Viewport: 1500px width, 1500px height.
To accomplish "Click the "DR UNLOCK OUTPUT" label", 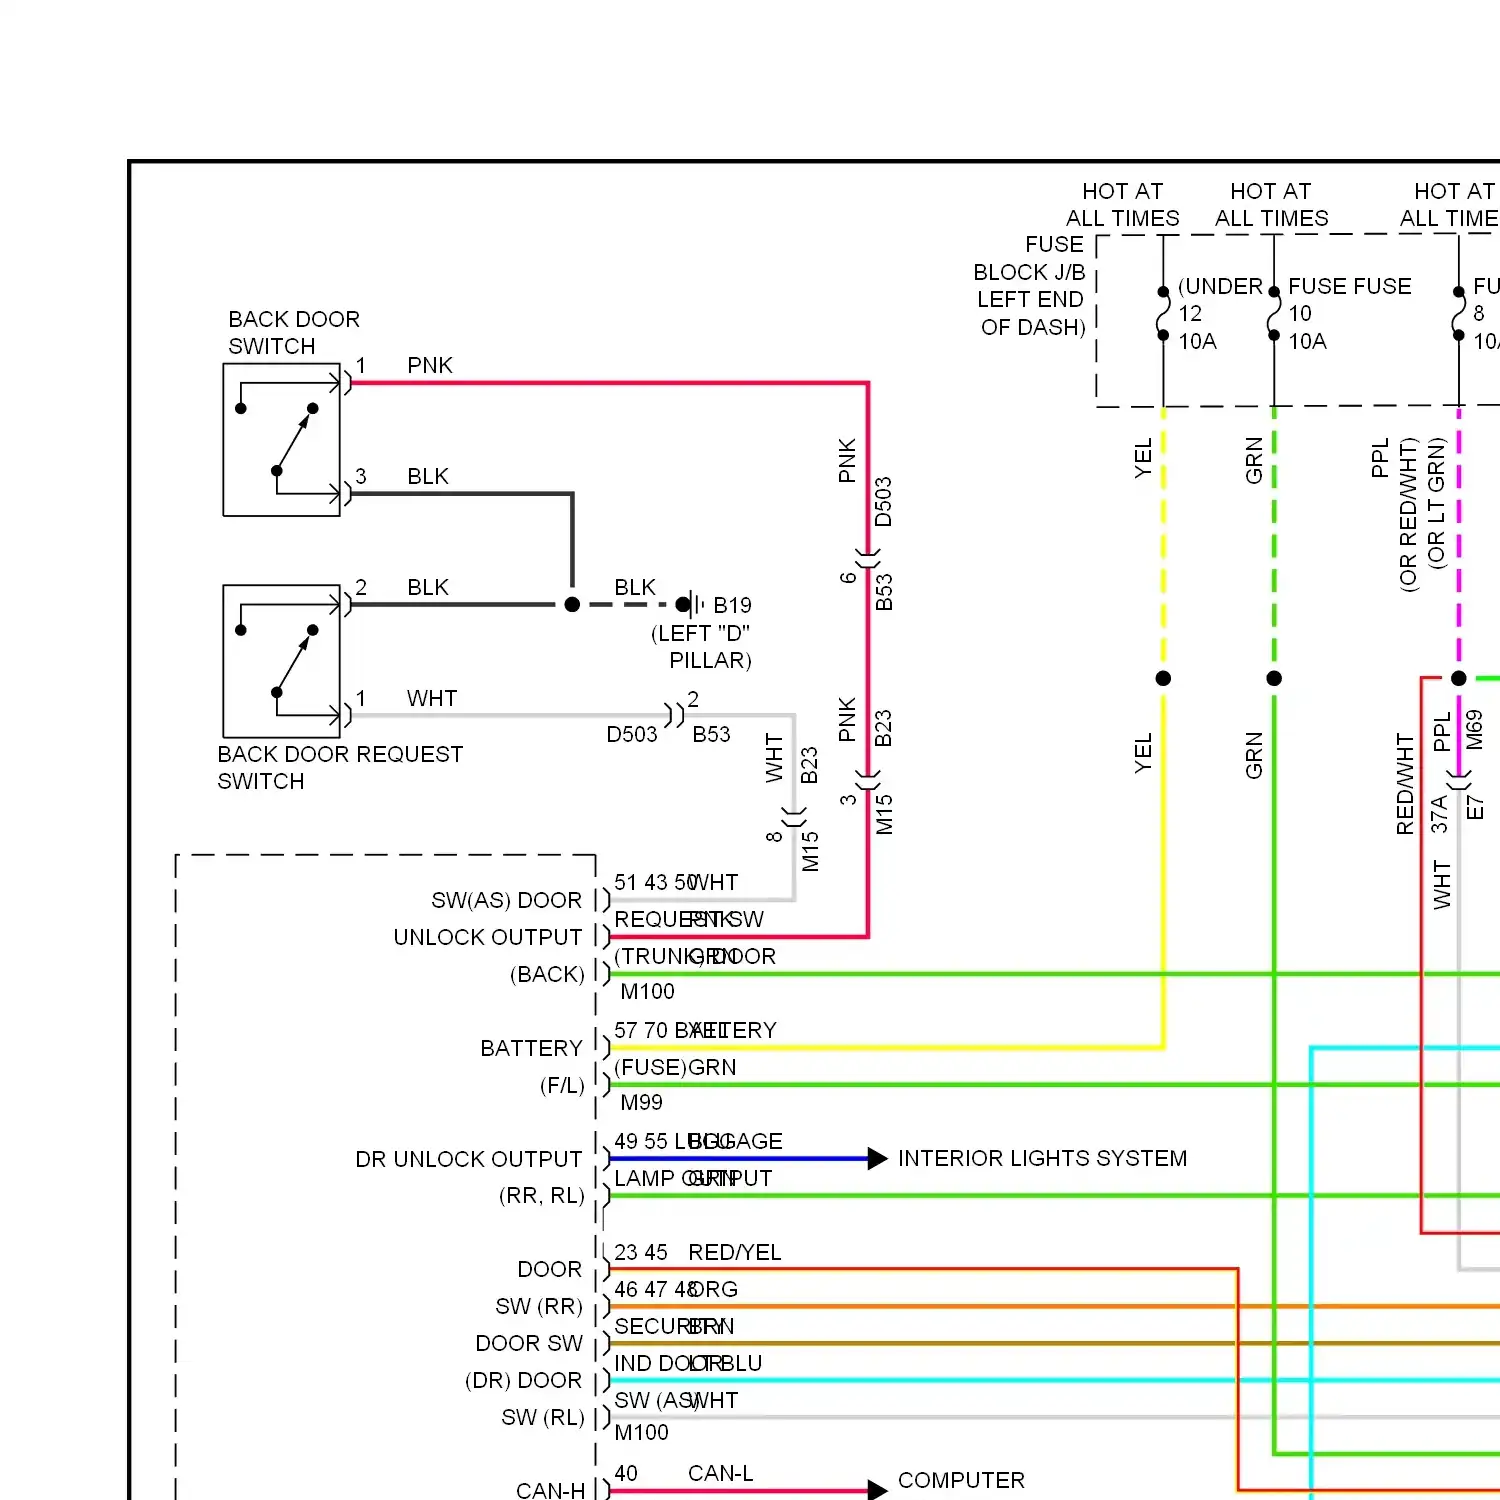I will click(x=469, y=1159).
